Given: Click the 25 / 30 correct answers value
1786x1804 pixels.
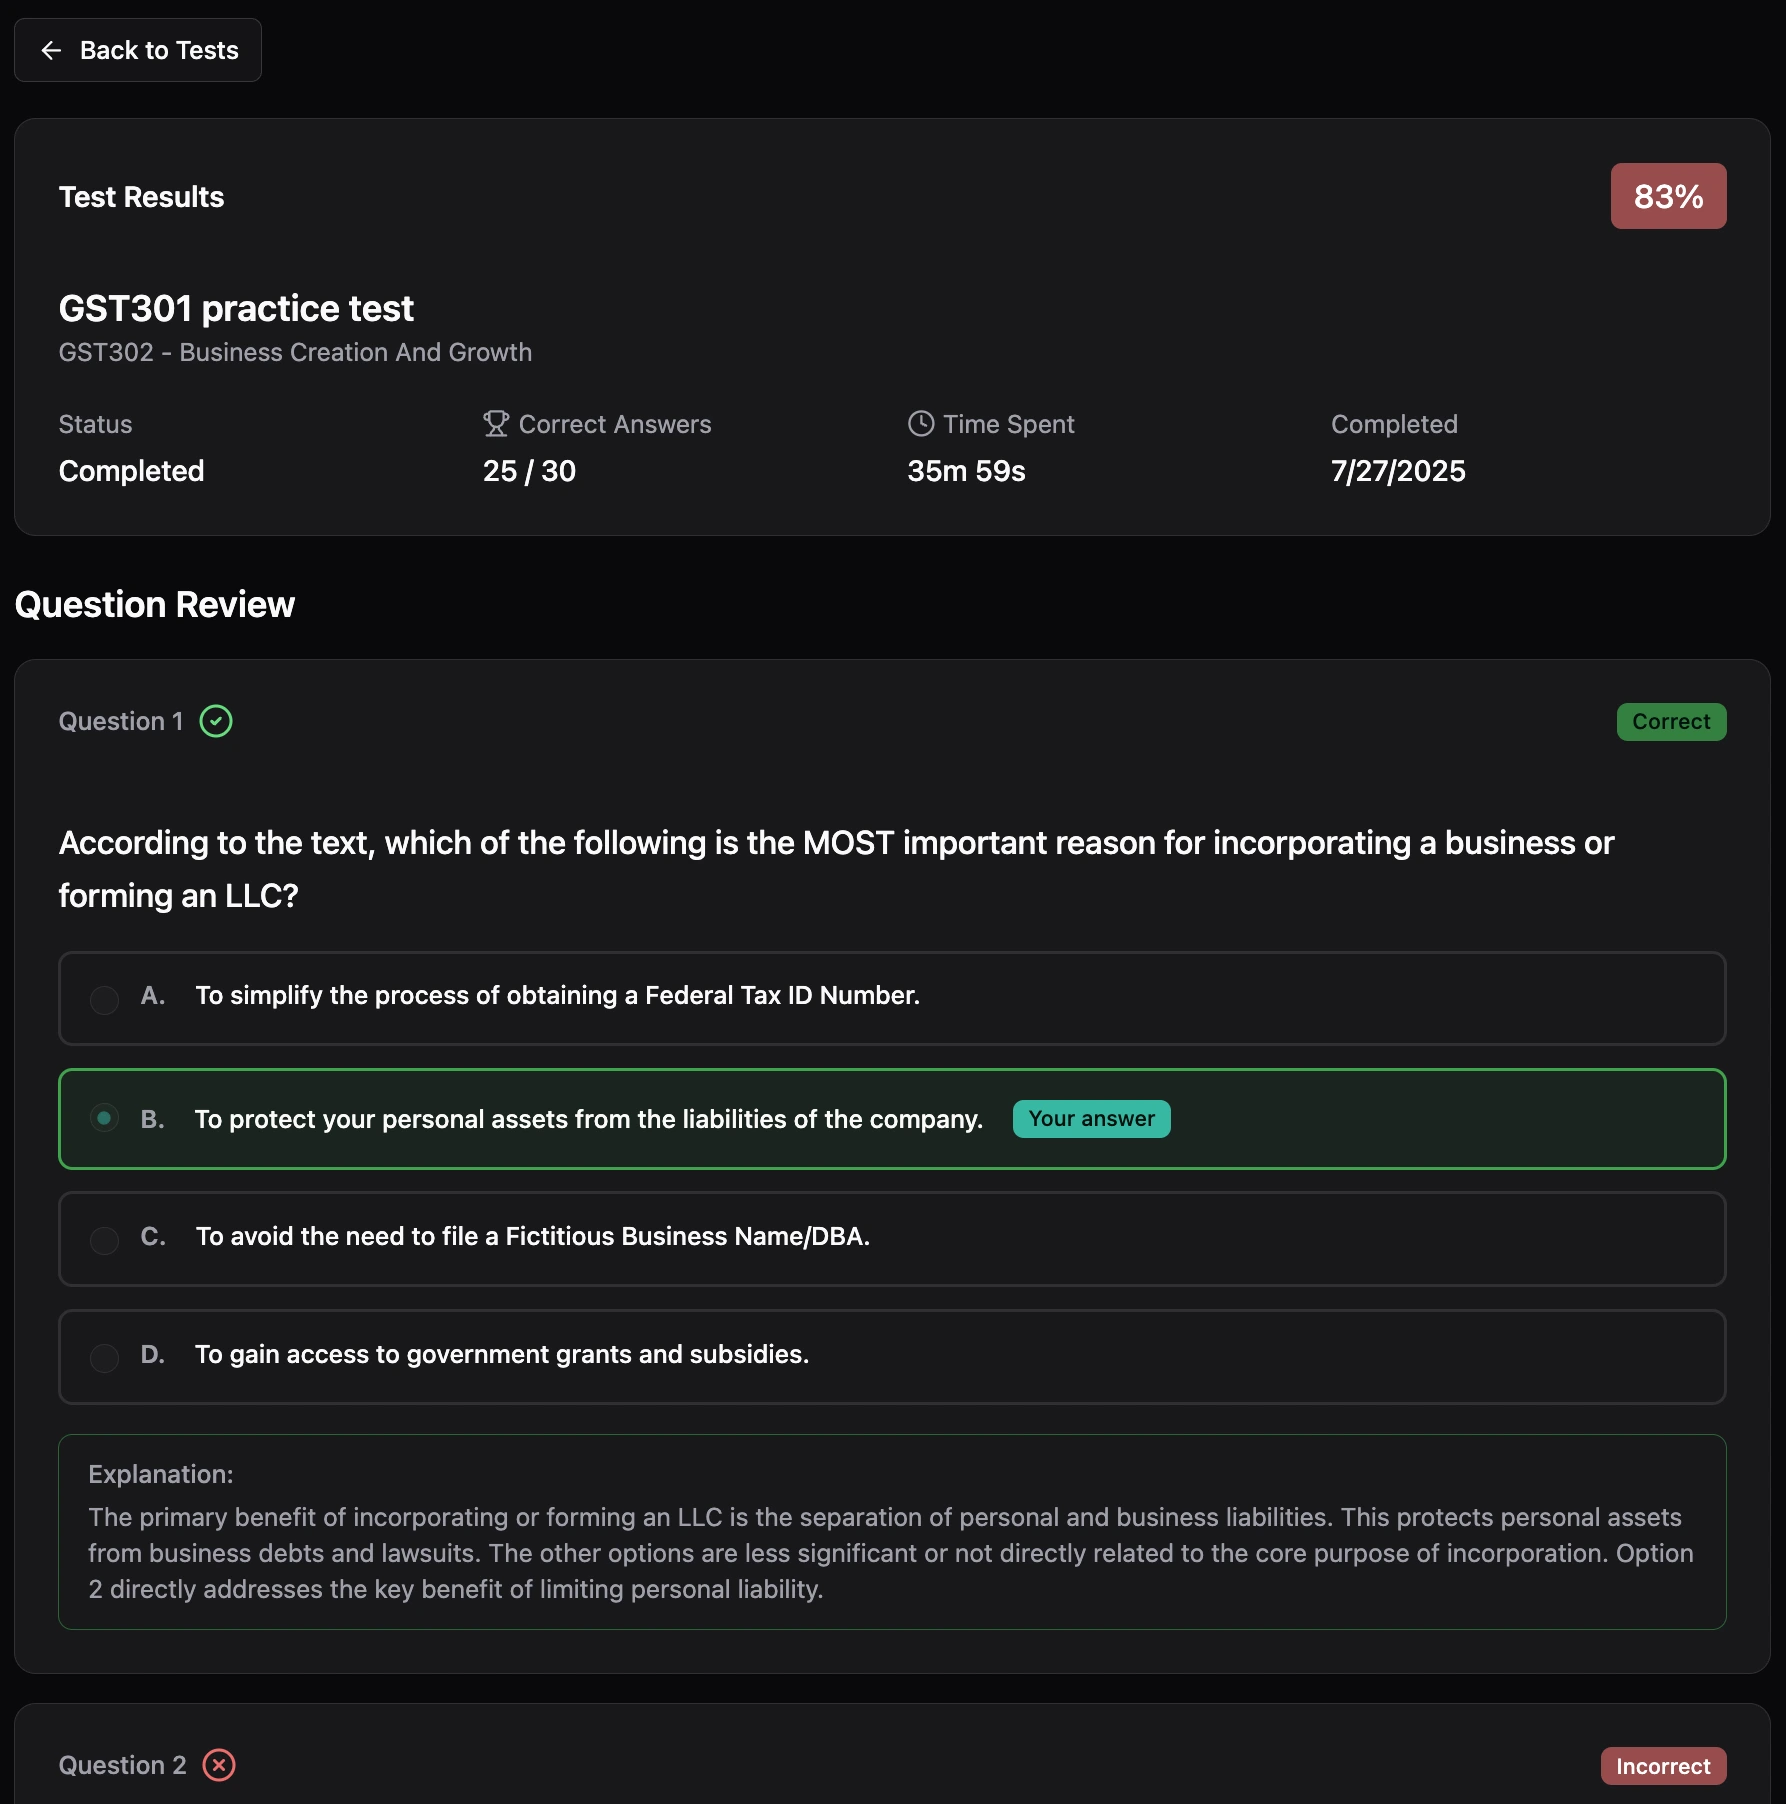Looking at the screenshot, I should click(529, 471).
